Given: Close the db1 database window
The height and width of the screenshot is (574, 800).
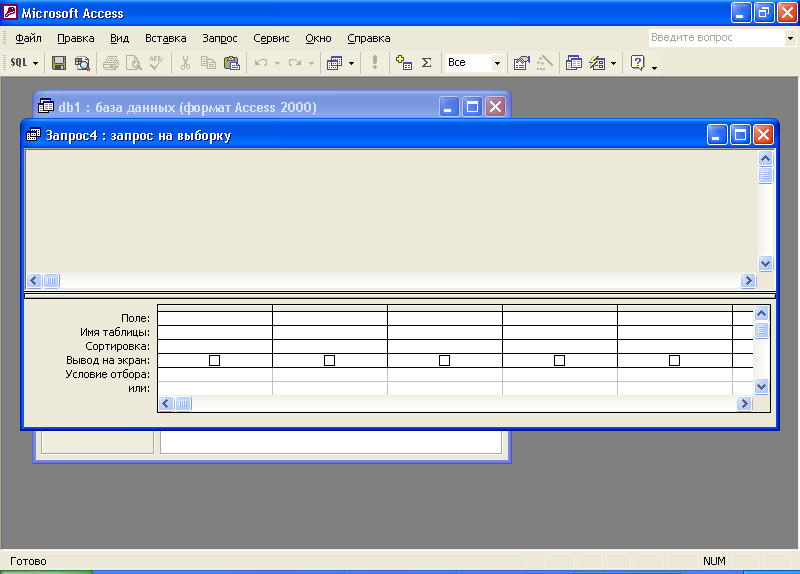Looking at the screenshot, I should [x=495, y=107].
